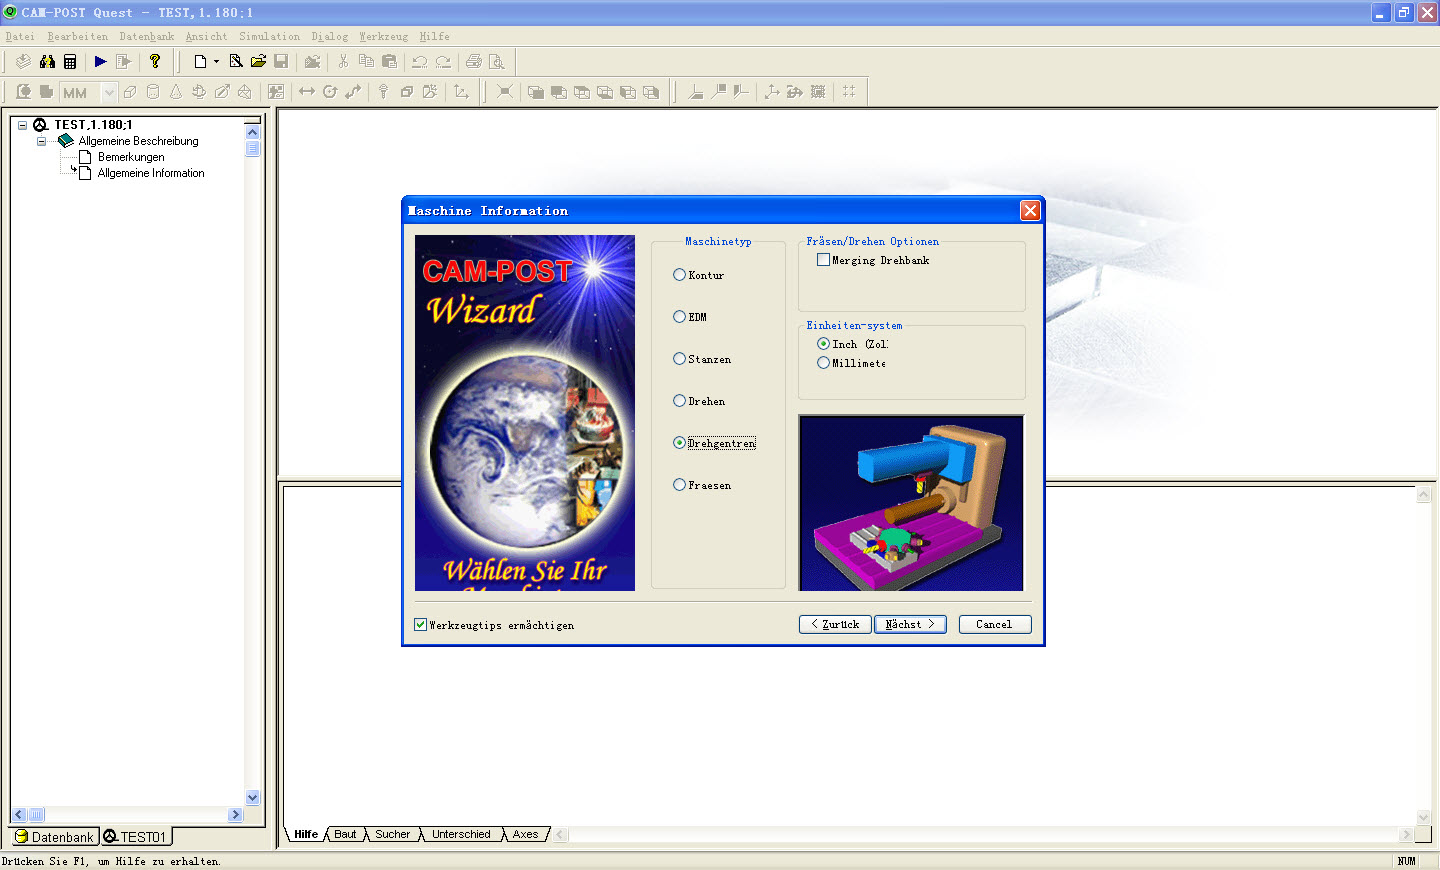Select the Drehen machine type

[x=699, y=401]
